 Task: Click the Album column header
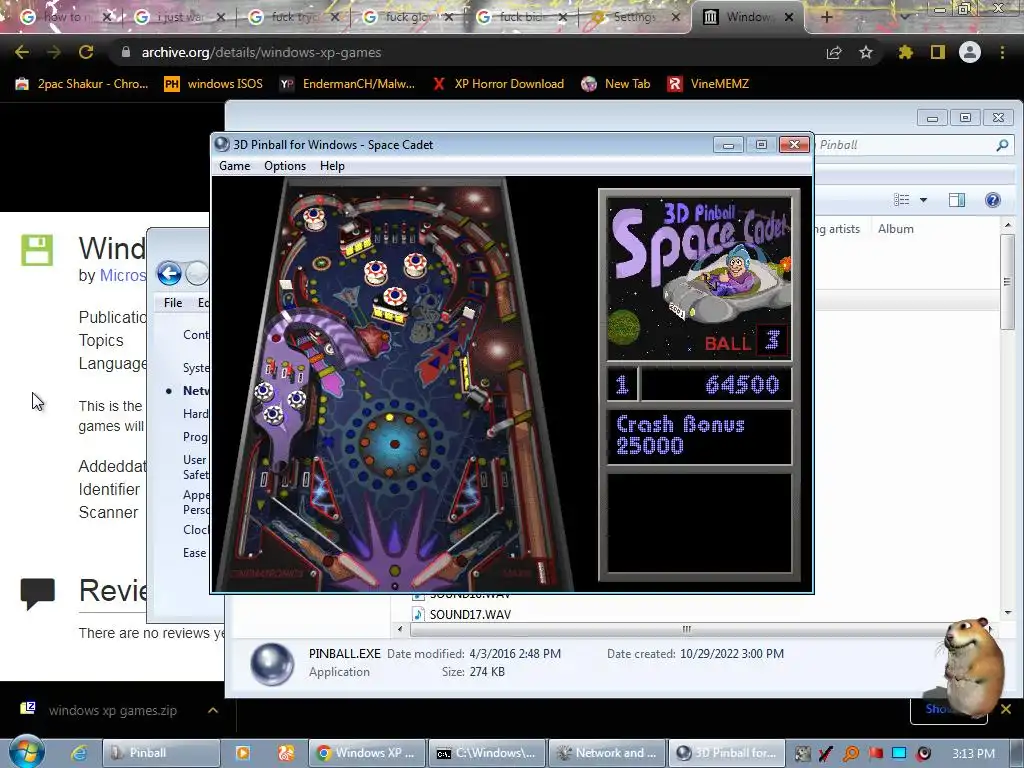895,229
